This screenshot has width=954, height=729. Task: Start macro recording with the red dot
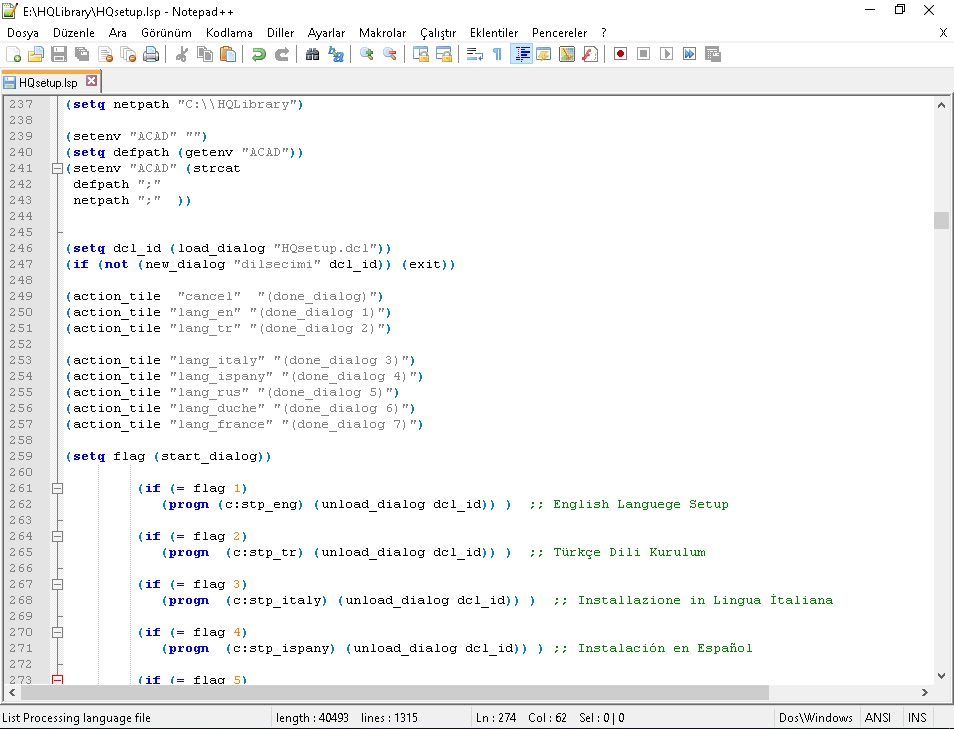pos(622,54)
